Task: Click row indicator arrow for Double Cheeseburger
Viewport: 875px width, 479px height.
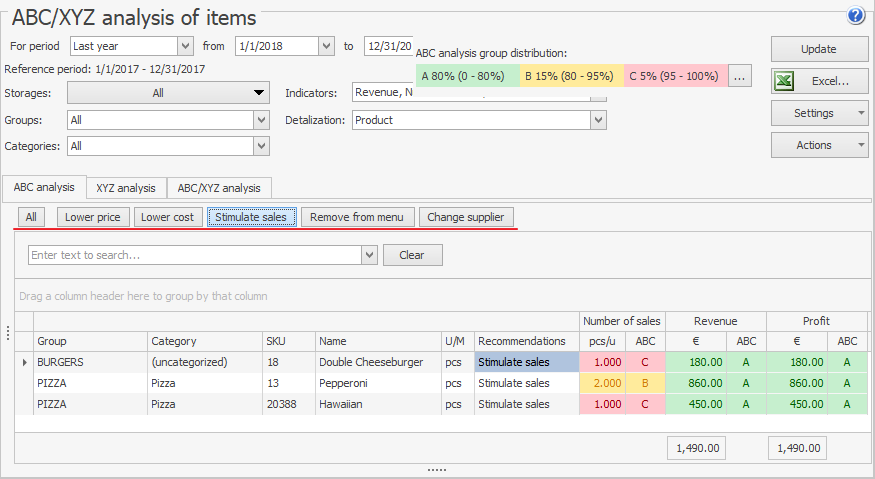Action: point(25,362)
